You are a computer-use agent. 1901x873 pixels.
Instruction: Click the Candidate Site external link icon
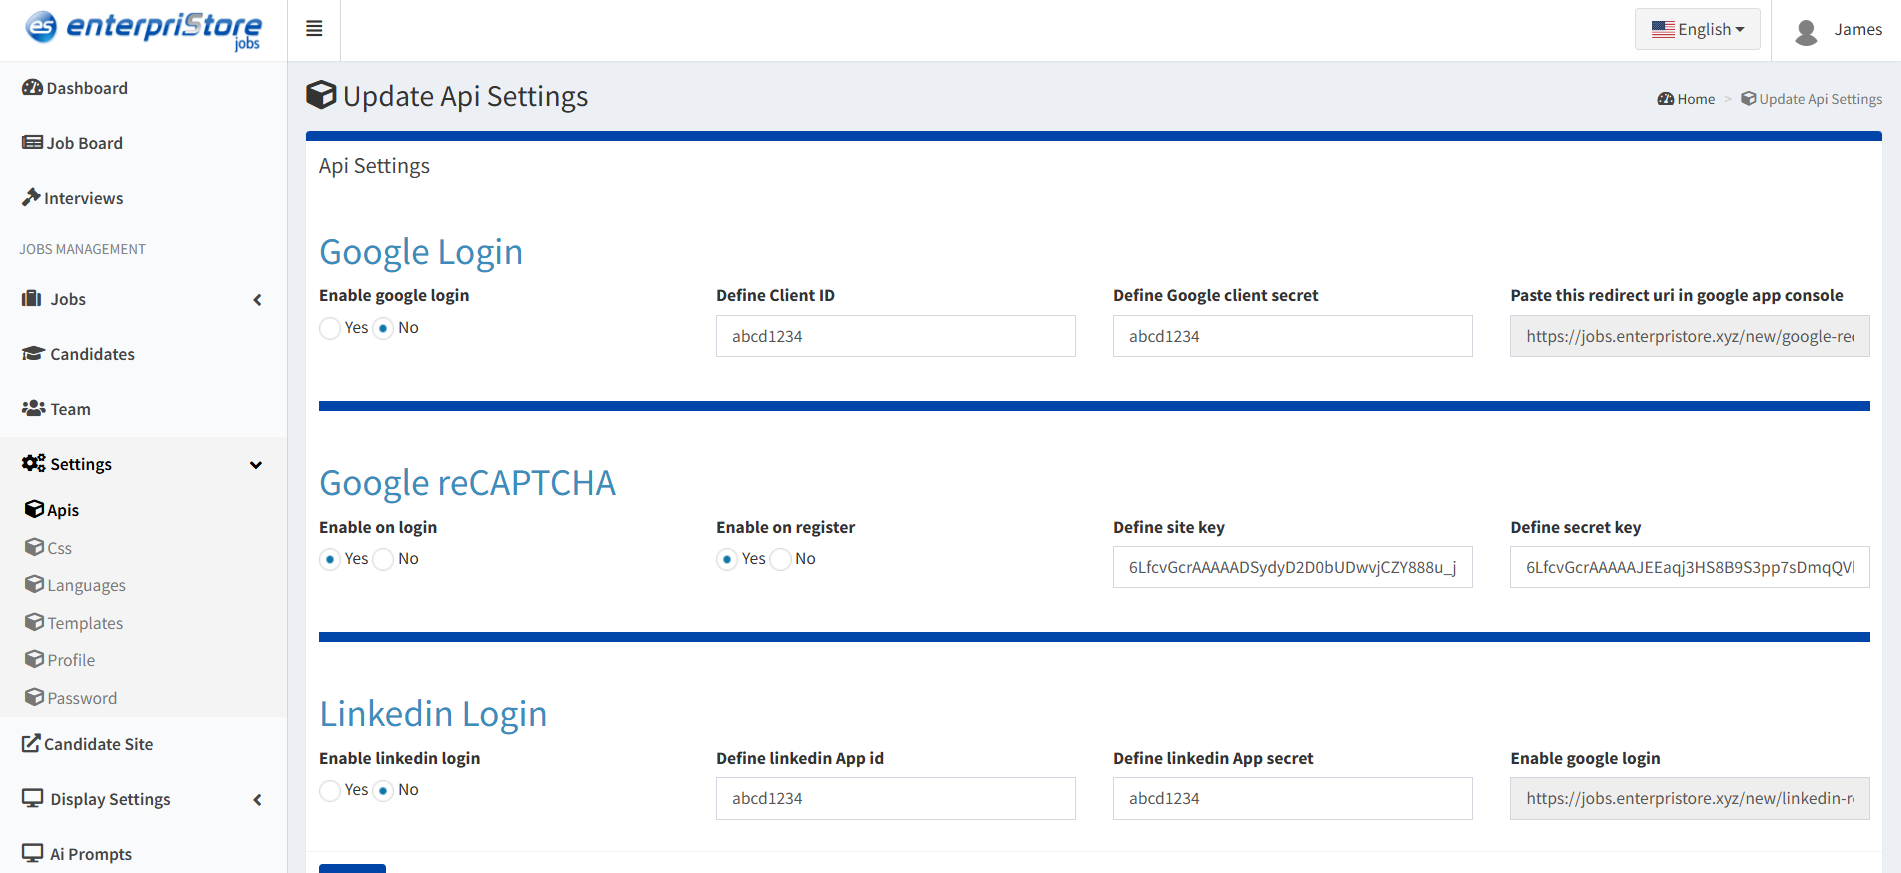[x=31, y=744]
